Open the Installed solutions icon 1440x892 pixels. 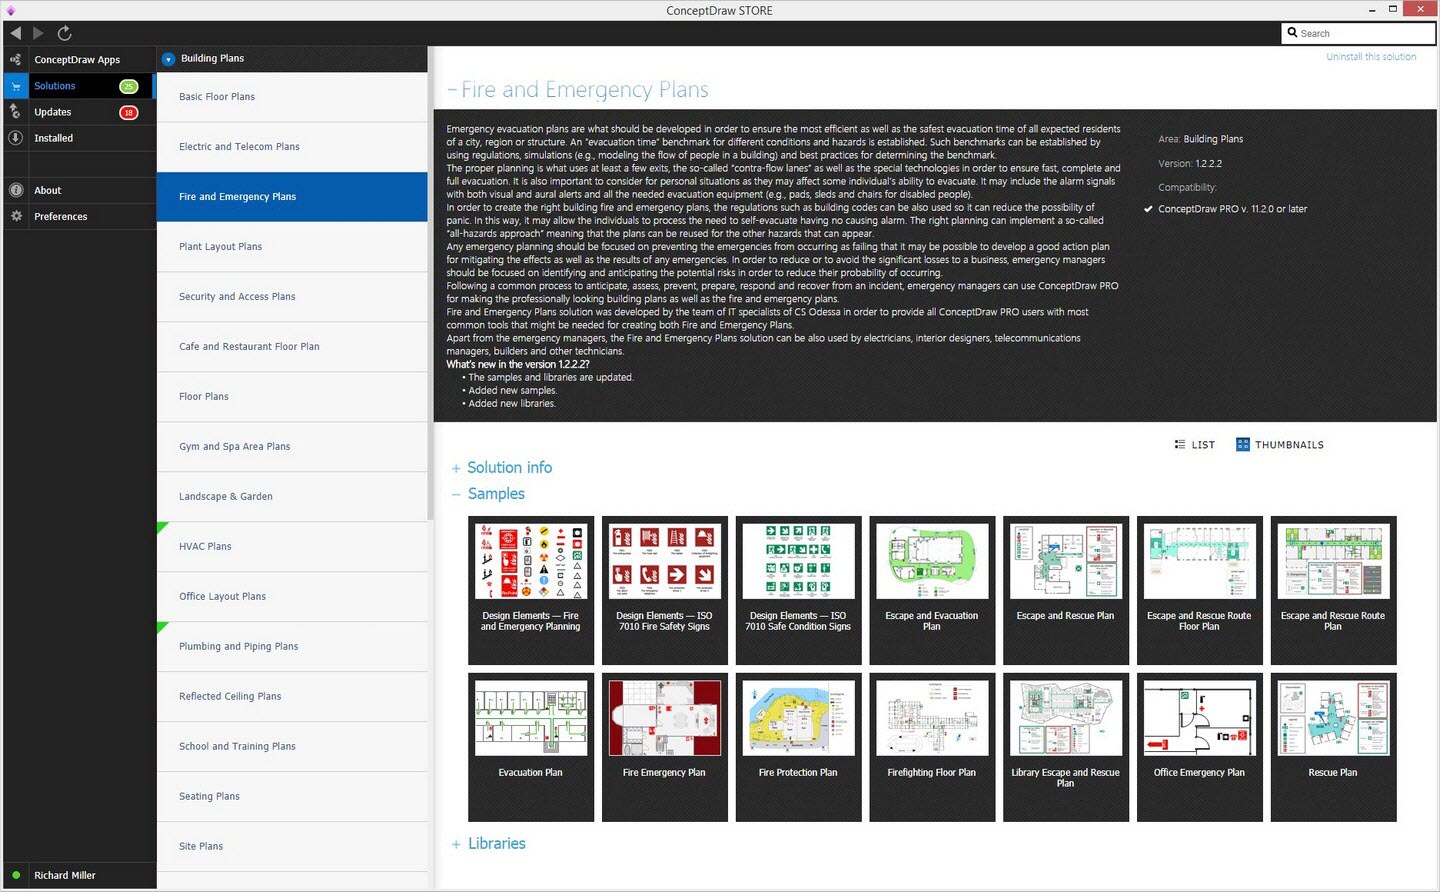(15, 137)
